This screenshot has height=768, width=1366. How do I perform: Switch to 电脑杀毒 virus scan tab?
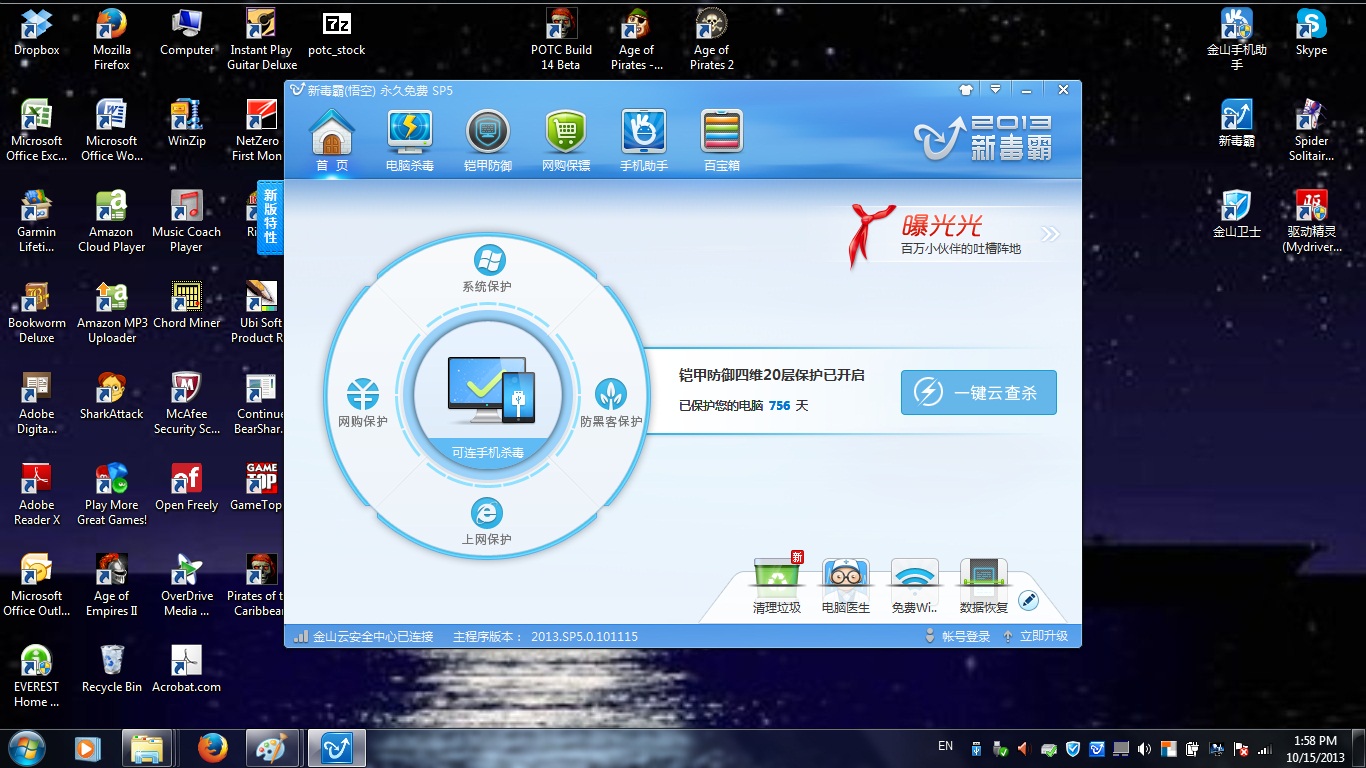point(410,141)
